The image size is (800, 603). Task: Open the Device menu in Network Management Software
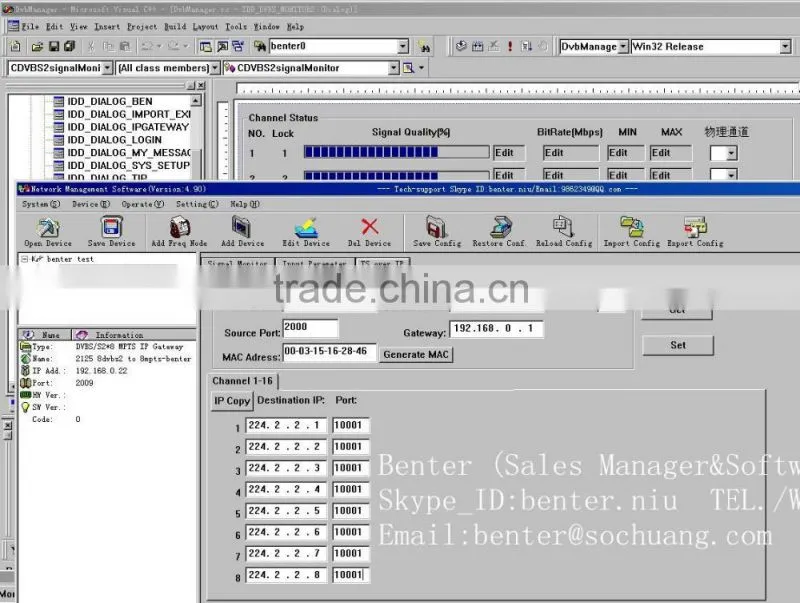[91, 204]
